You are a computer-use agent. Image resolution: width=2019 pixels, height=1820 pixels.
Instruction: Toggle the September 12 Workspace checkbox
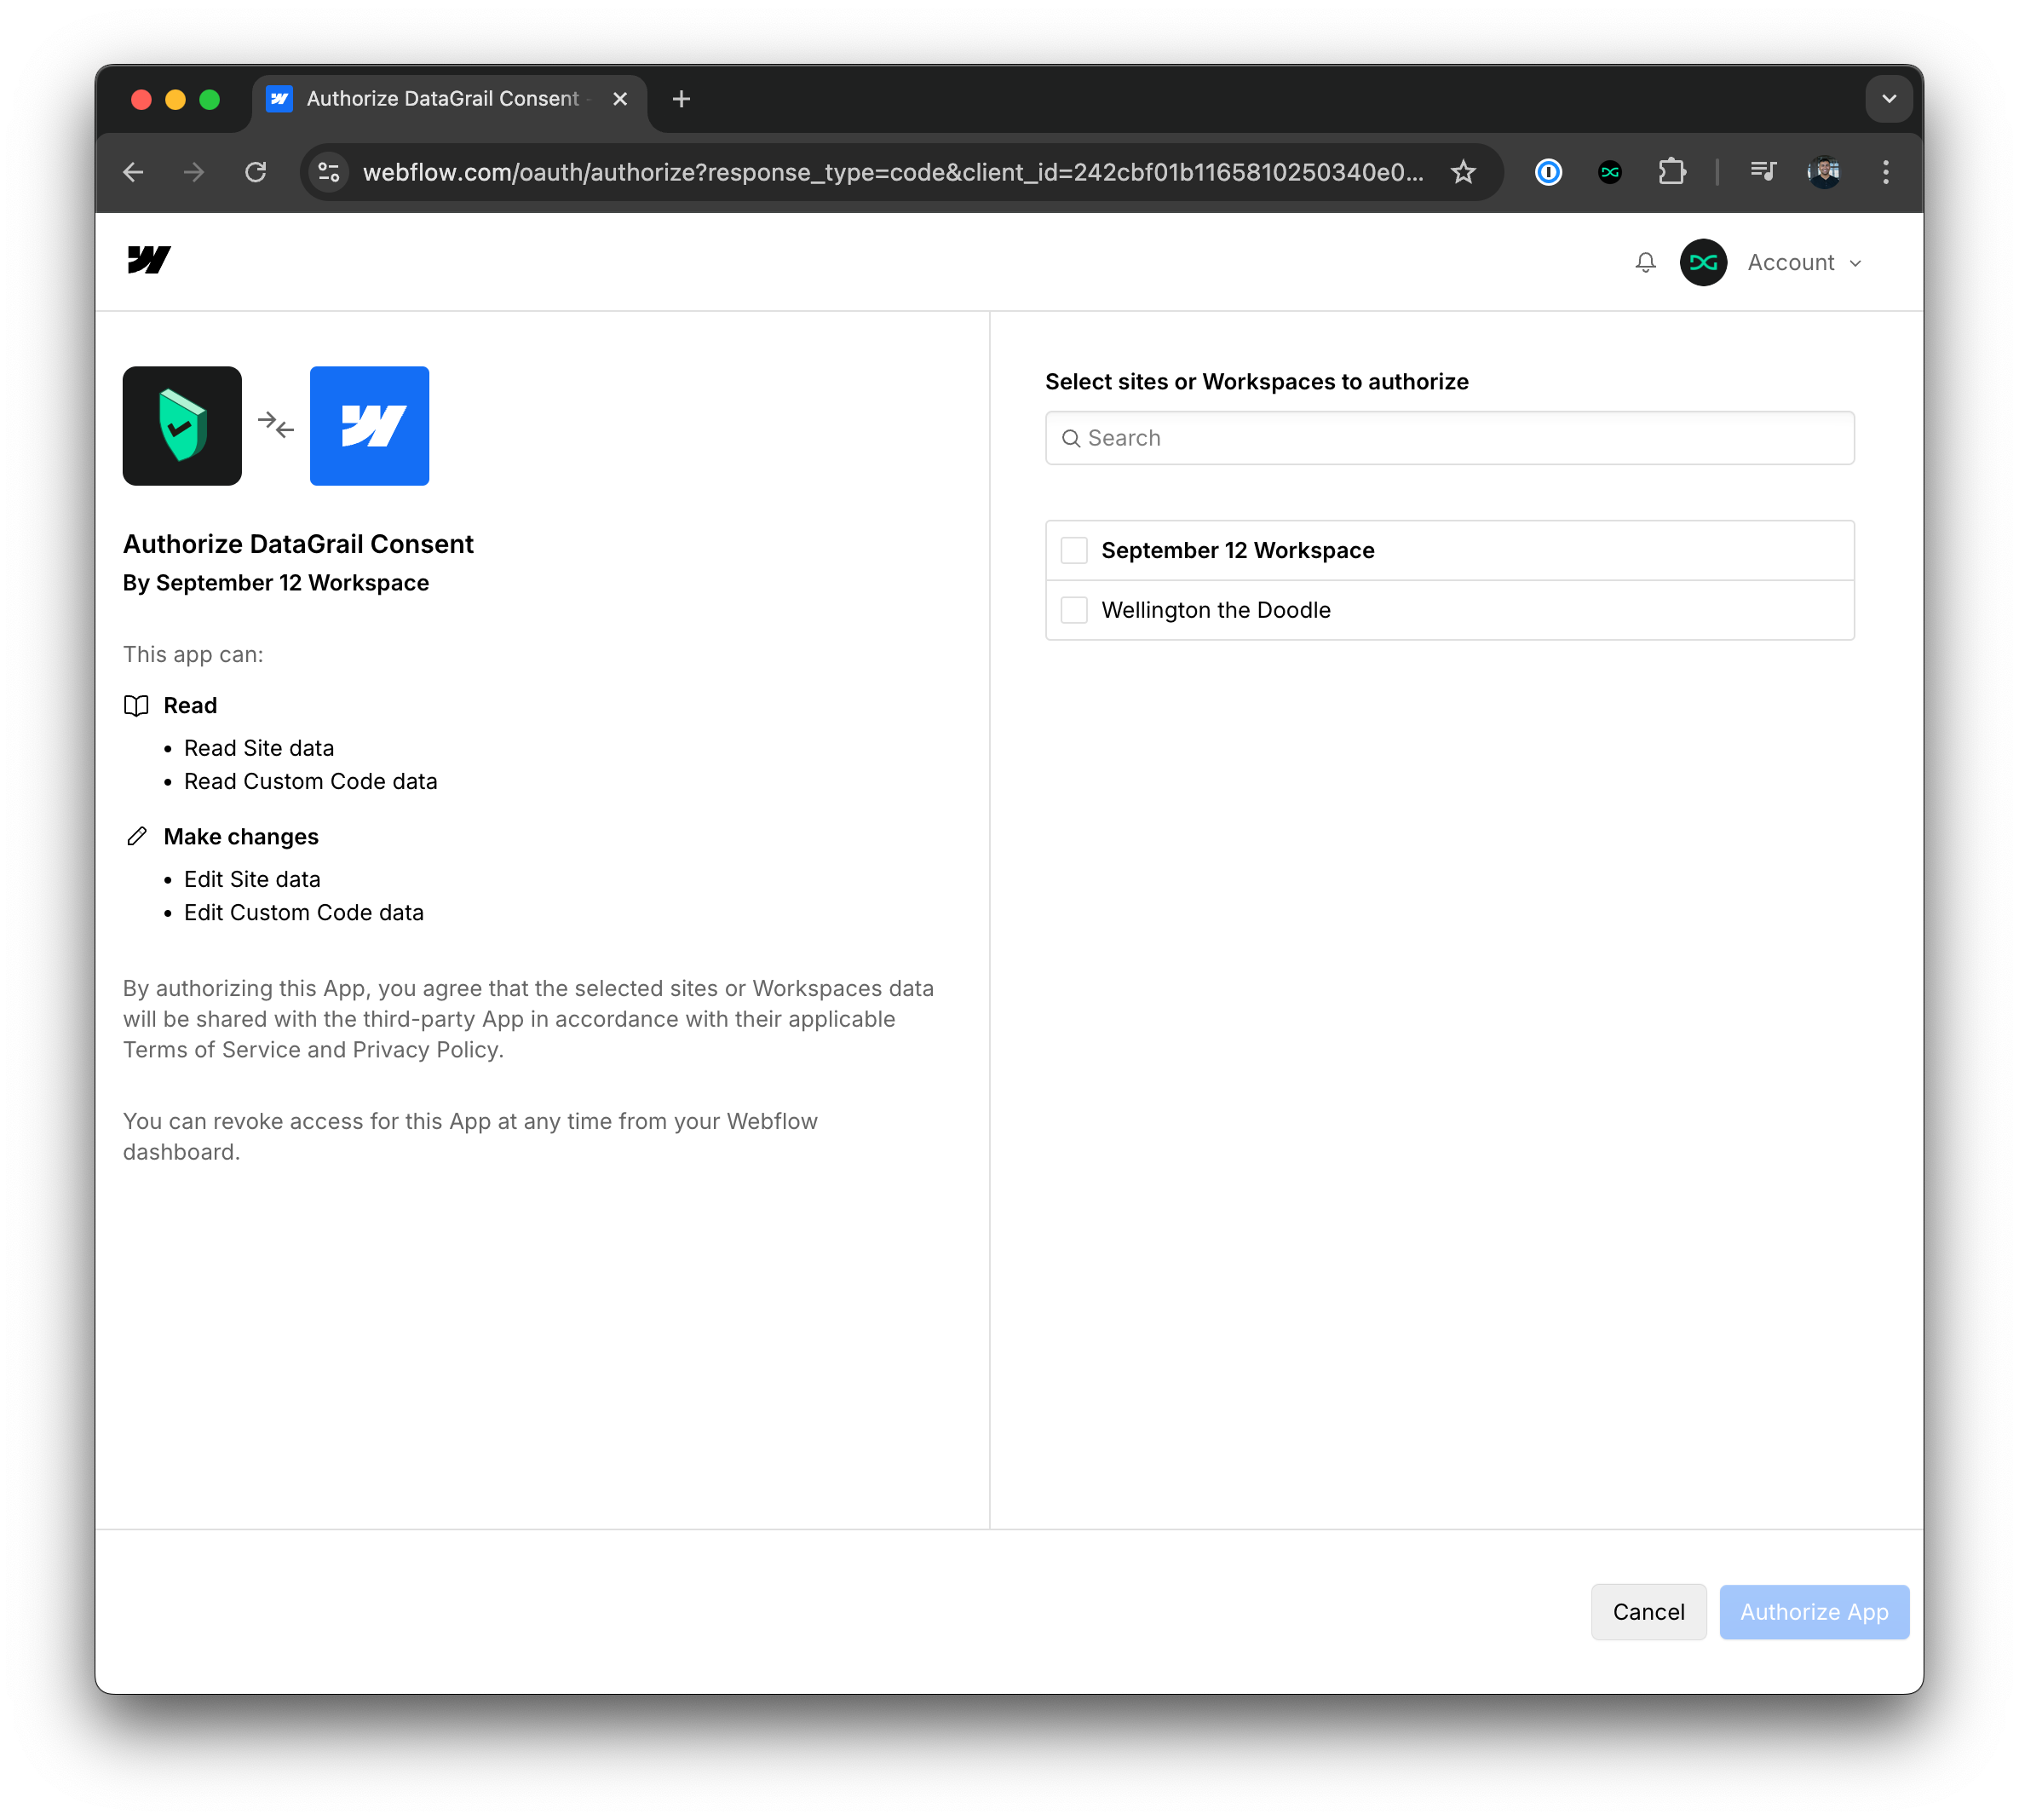pyautogui.click(x=1073, y=550)
